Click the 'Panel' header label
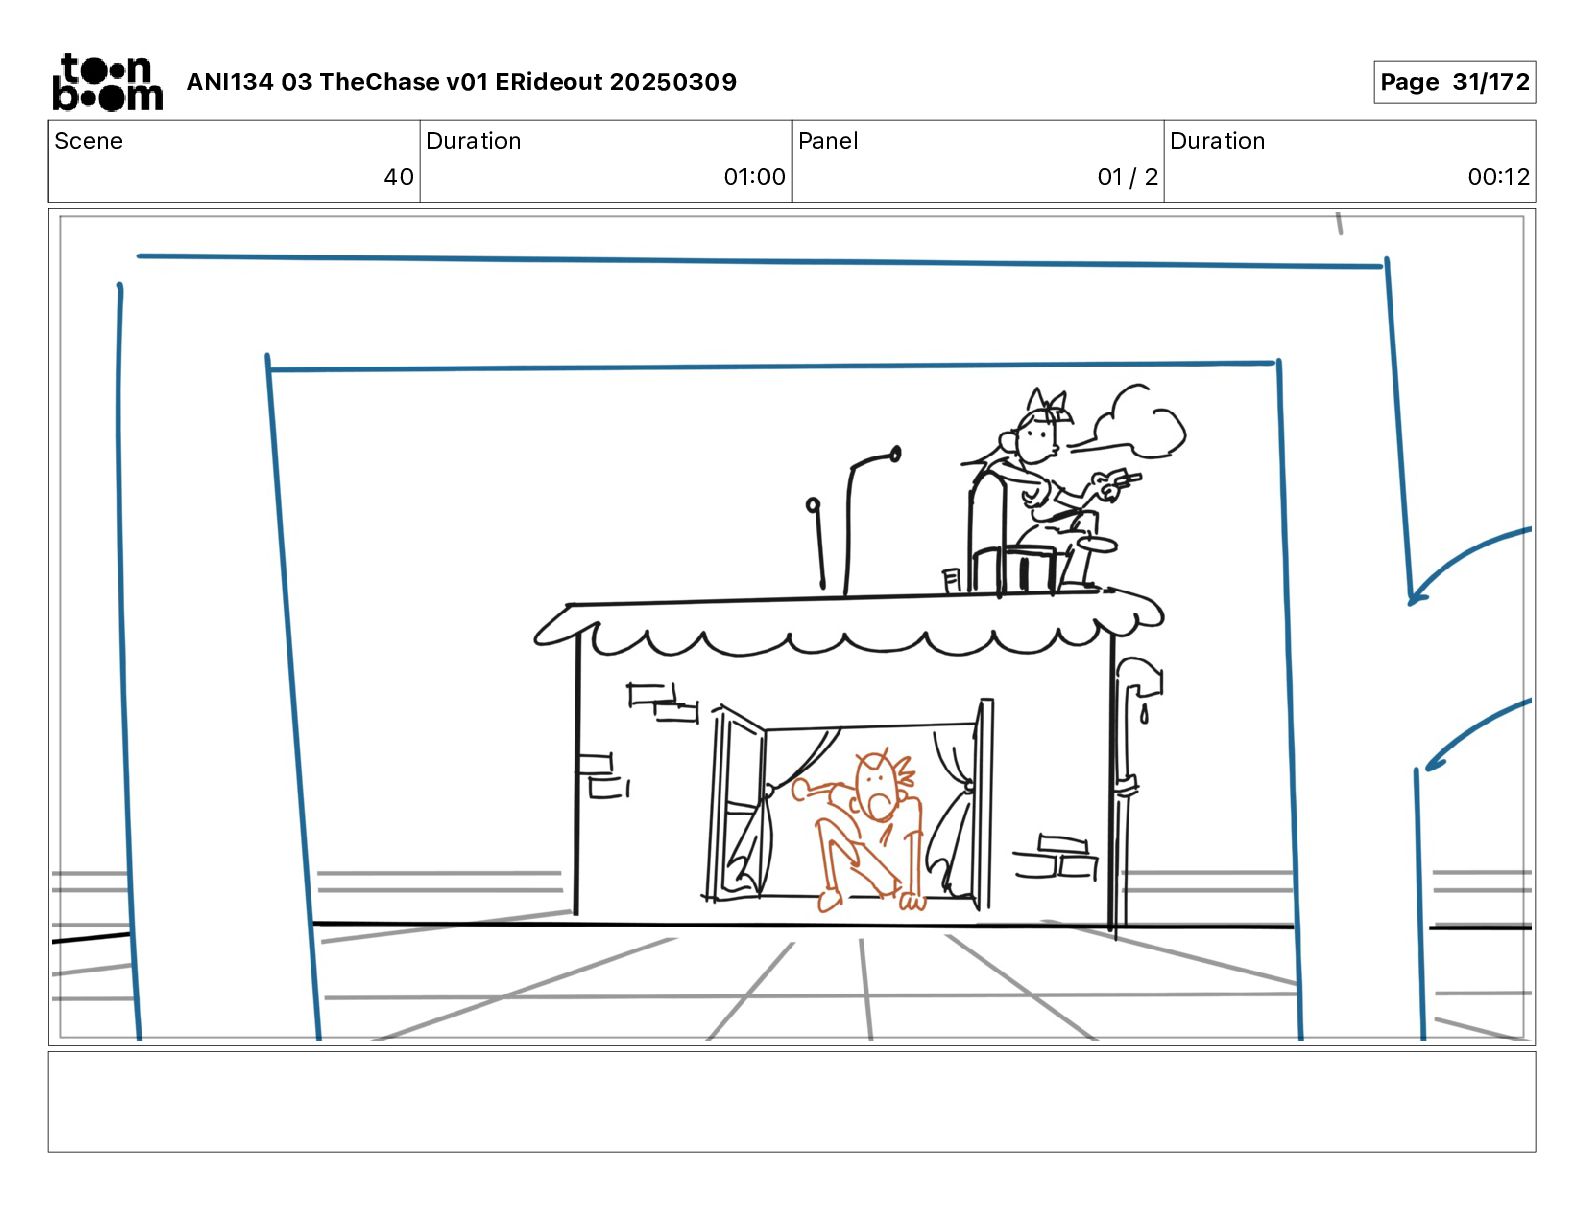The height and width of the screenshot is (1224, 1584). click(828, 141)
